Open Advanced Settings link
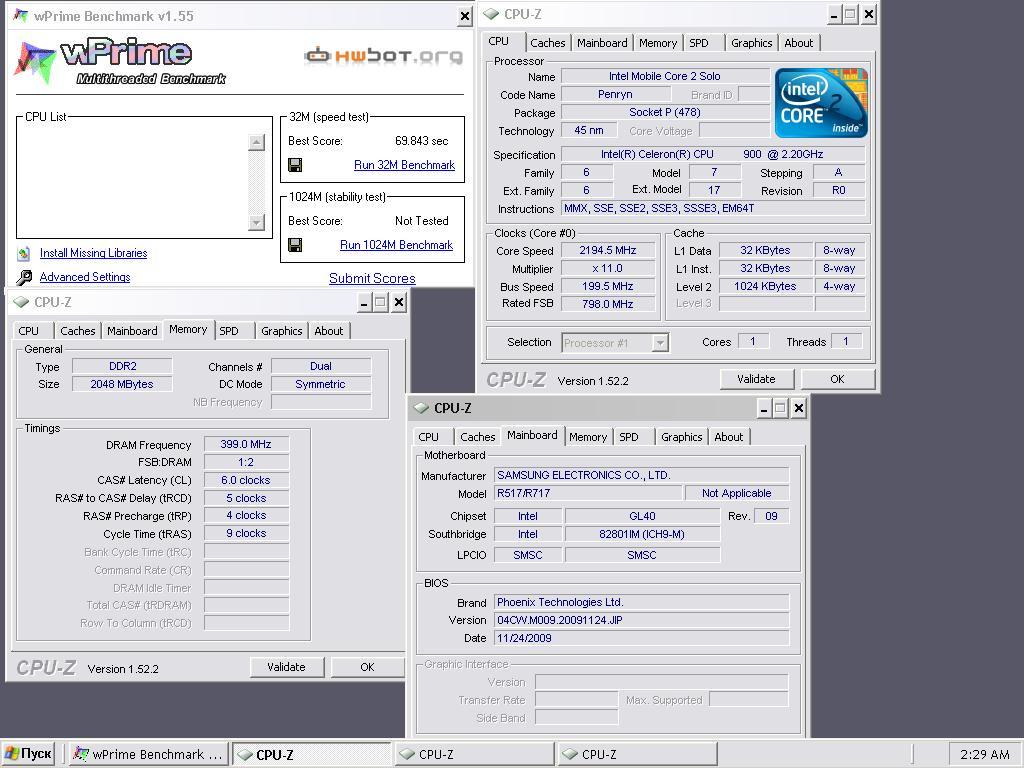Screen dimensions: 1024x768 (x=85, y=278)
